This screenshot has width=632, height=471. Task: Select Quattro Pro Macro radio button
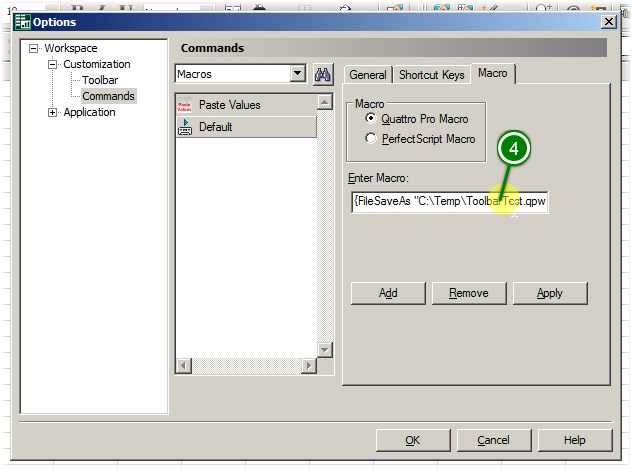tap(372, 119)
